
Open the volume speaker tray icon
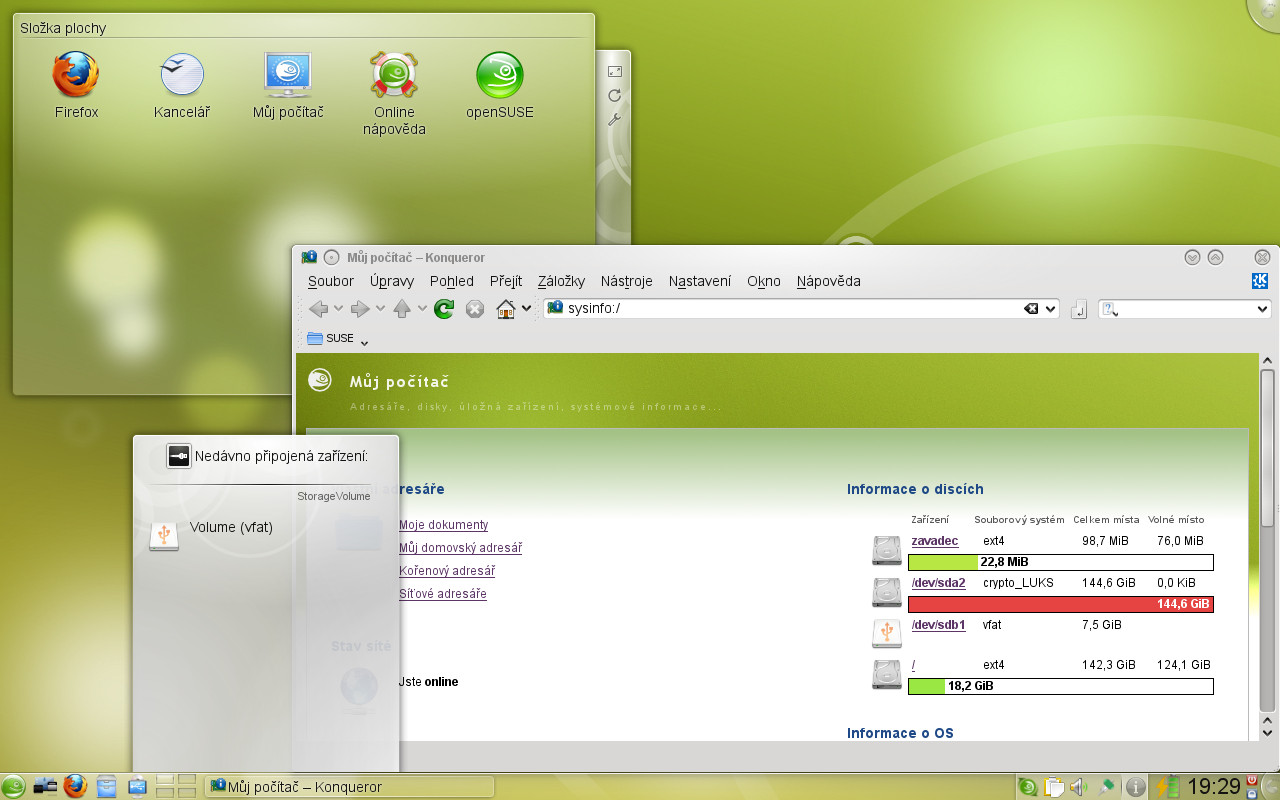click(1079, 787)
